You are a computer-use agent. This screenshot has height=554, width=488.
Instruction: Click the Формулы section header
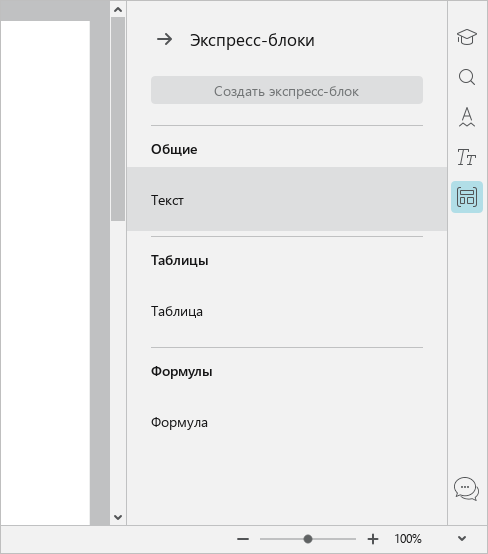click(182, 372)
